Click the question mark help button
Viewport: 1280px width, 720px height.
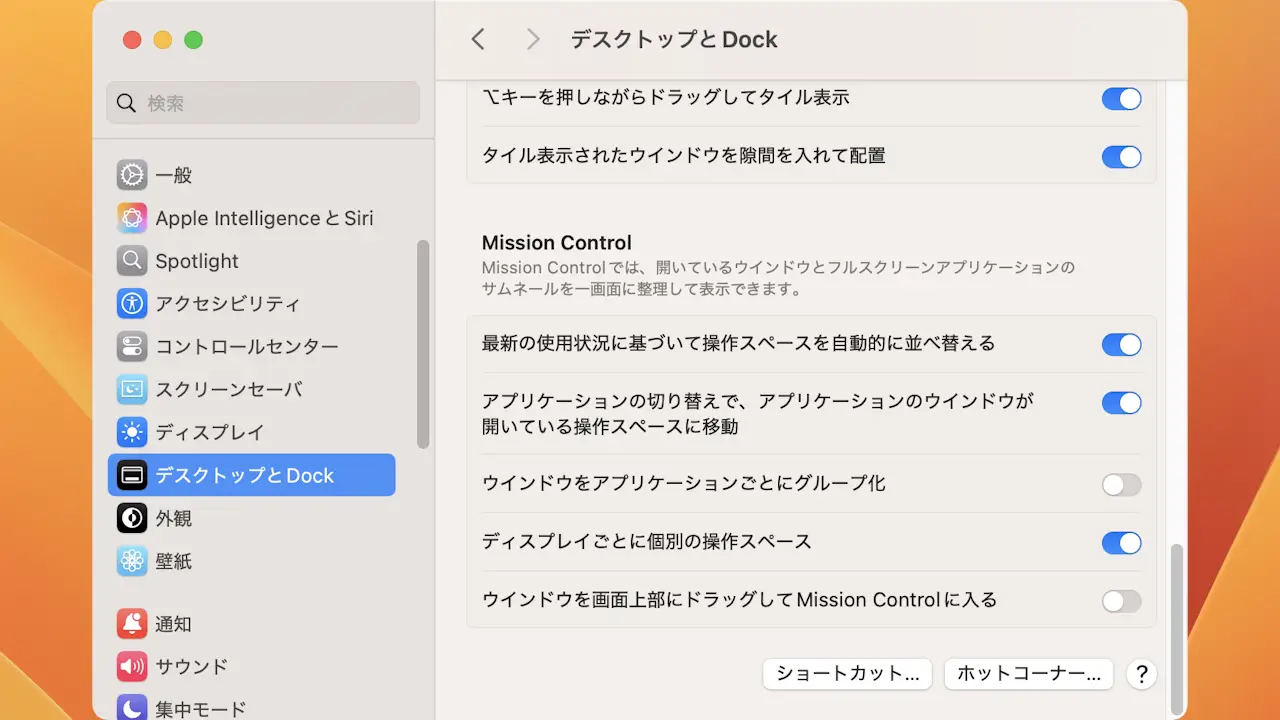pos(1141,674)
